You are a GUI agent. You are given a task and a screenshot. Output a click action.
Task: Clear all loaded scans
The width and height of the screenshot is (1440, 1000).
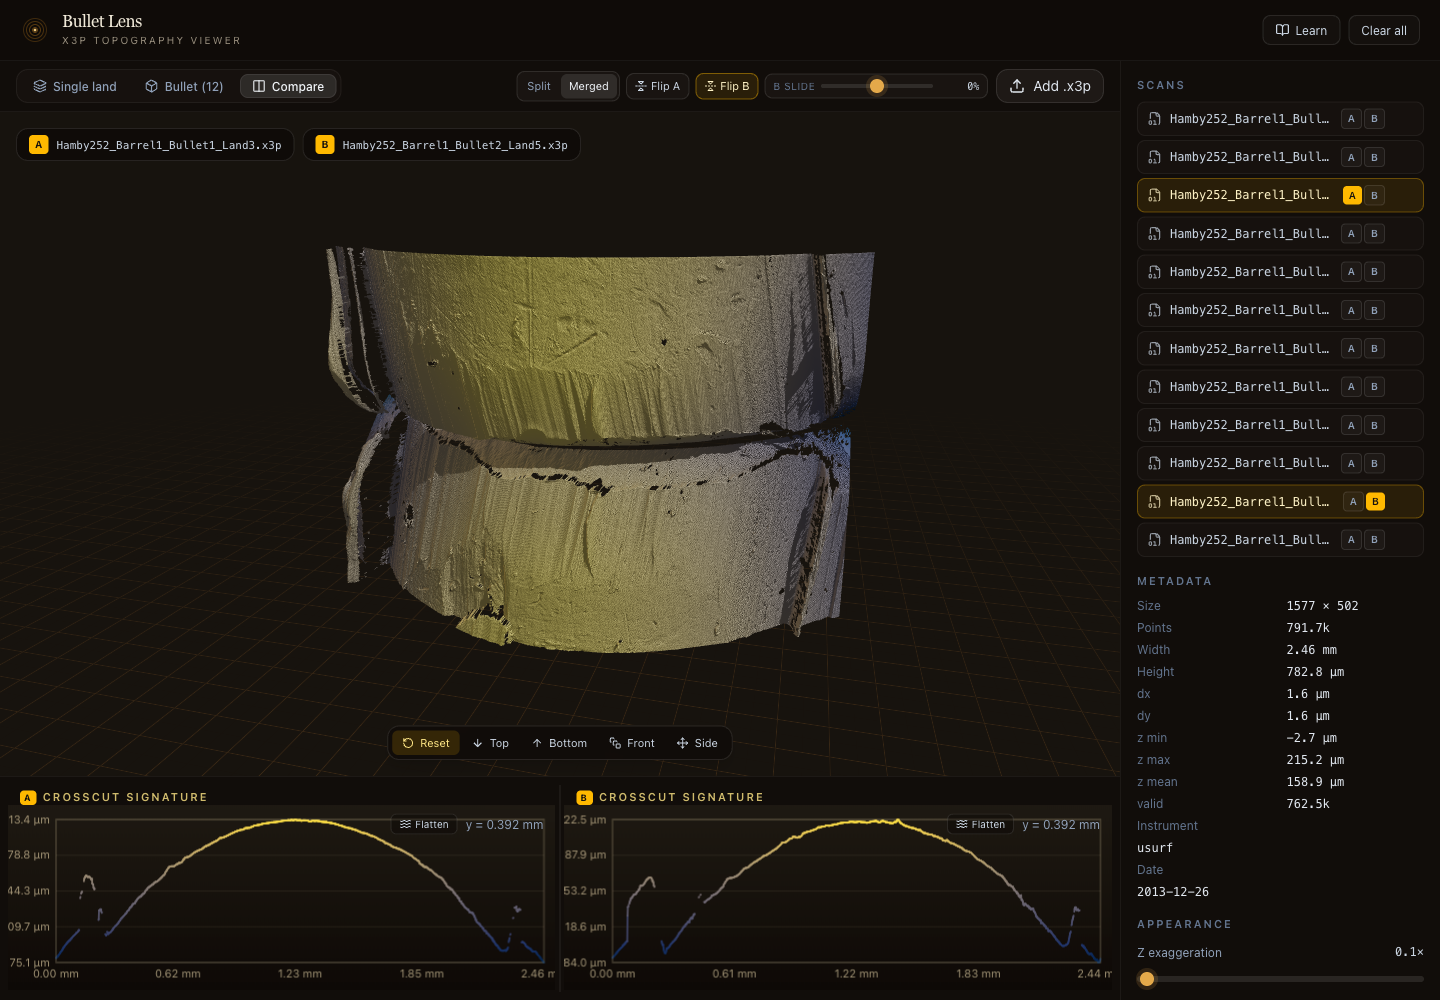click(1384, 30)
